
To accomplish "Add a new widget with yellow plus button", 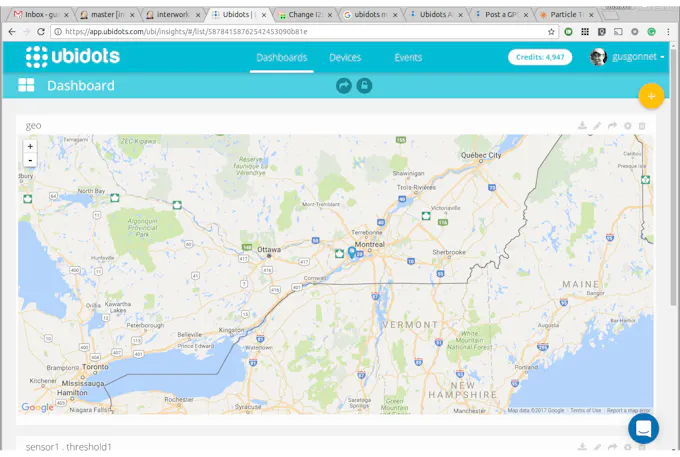I will pyautogui.click(x=651, y=96).
